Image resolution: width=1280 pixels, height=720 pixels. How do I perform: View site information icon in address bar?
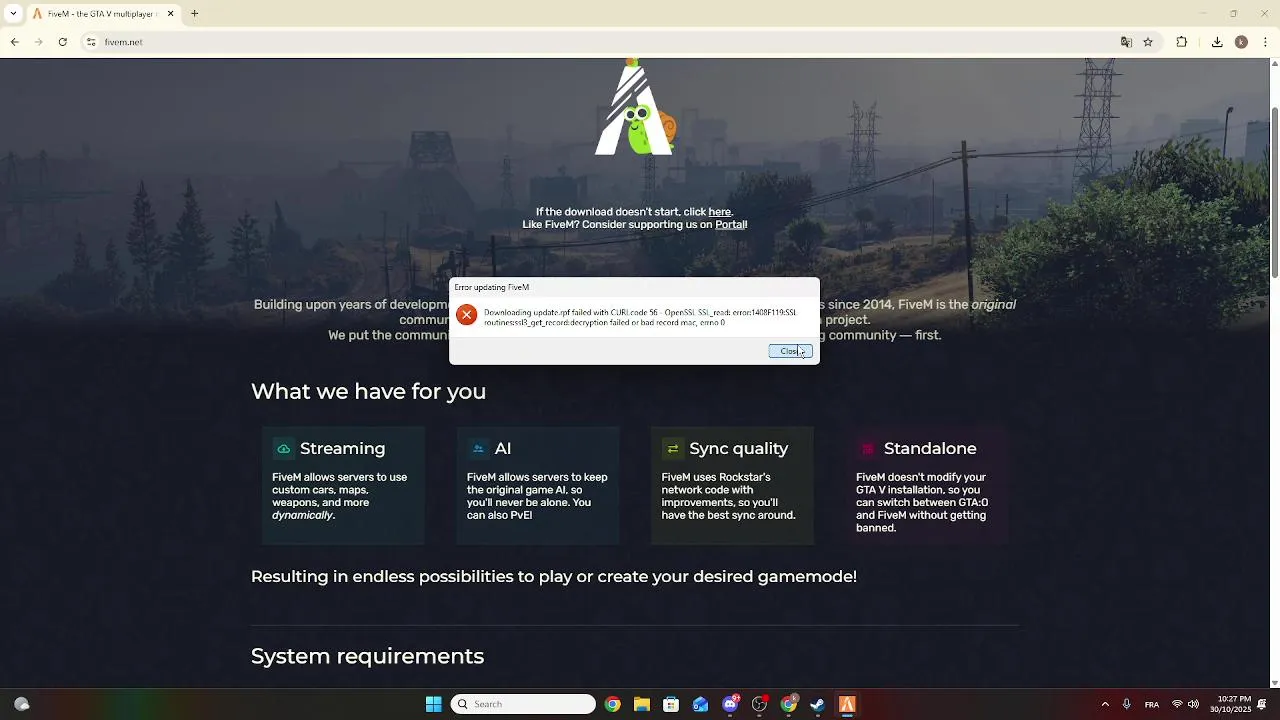pos(91,42)
